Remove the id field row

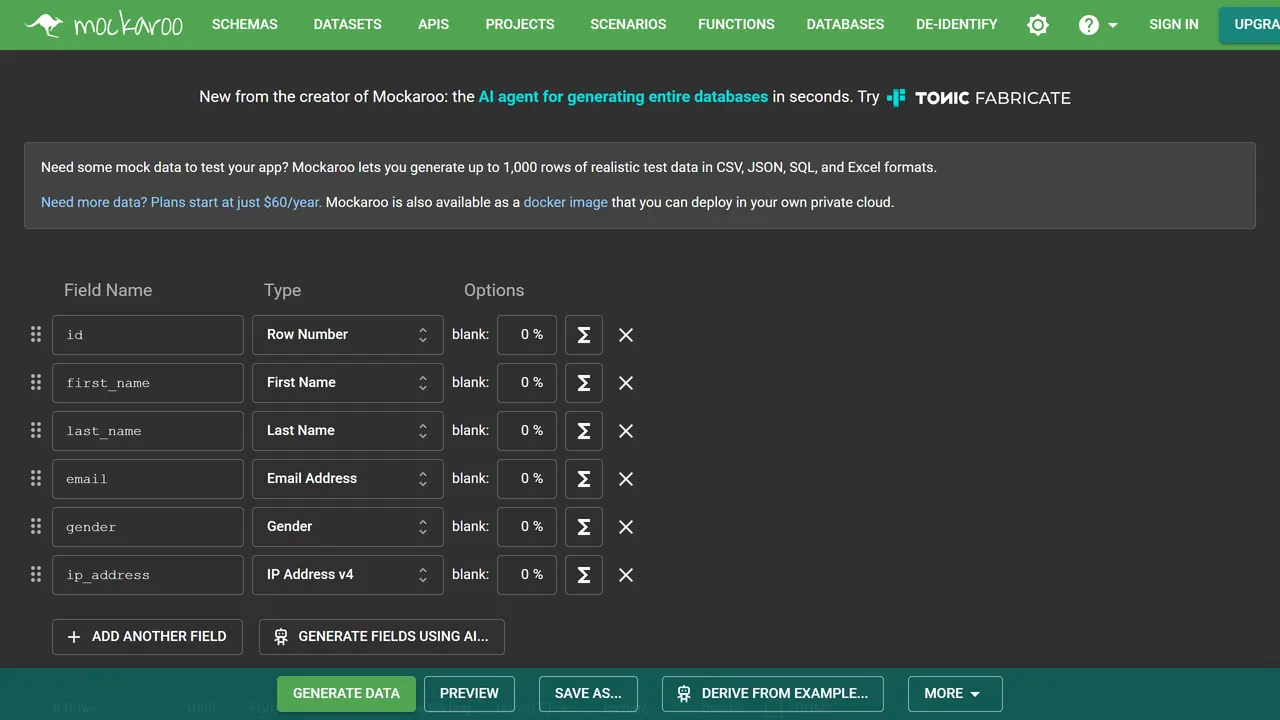(x=626, y=335)
